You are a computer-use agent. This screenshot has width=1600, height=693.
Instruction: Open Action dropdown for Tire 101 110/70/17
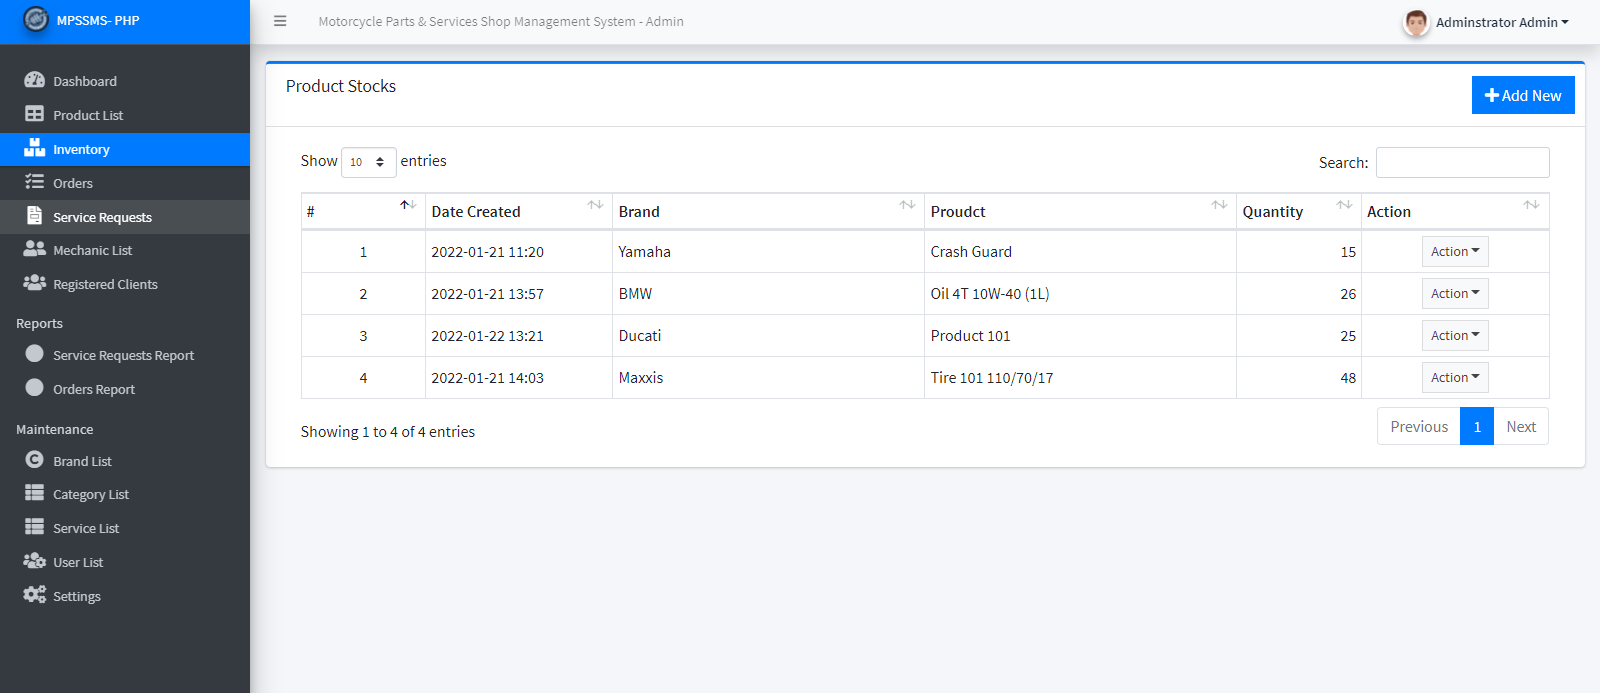click(1455, 378)
